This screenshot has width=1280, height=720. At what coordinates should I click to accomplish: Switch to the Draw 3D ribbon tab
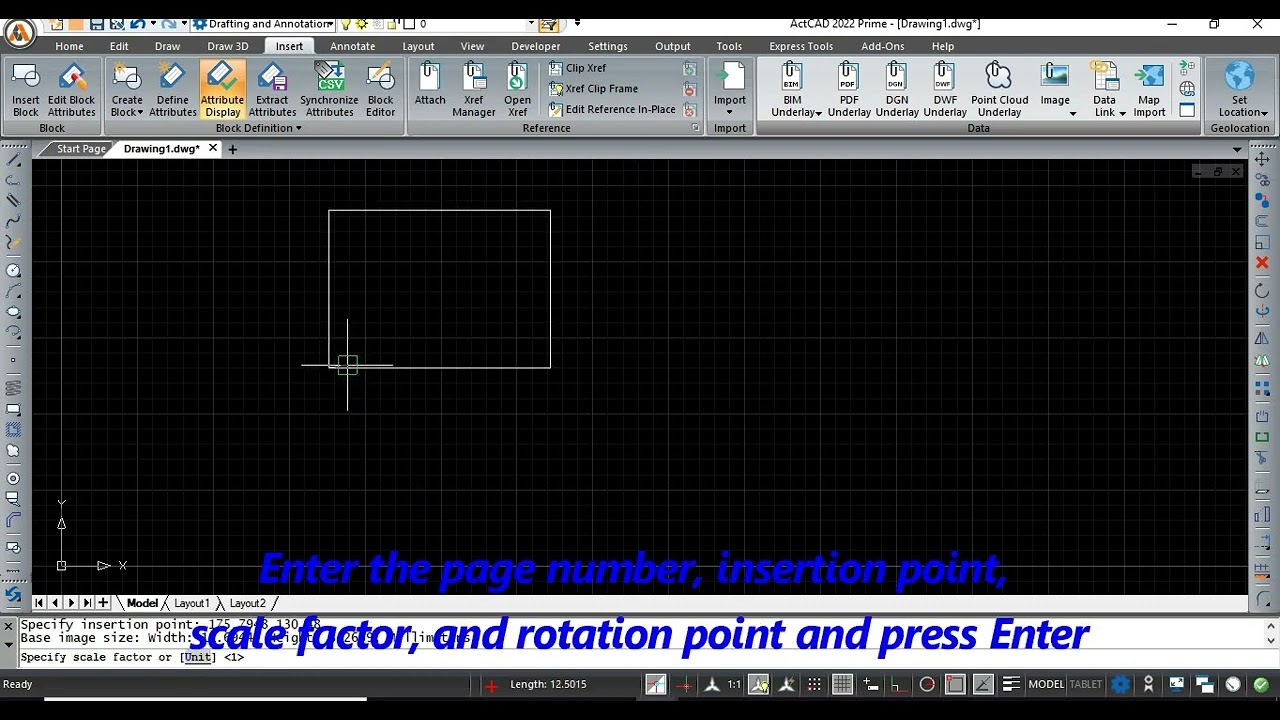[x=228, y=46]
